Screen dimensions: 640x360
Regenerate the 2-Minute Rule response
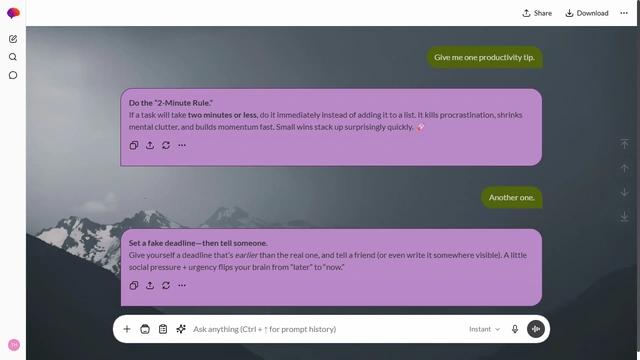pyautogui.click(x=166, y=145)
